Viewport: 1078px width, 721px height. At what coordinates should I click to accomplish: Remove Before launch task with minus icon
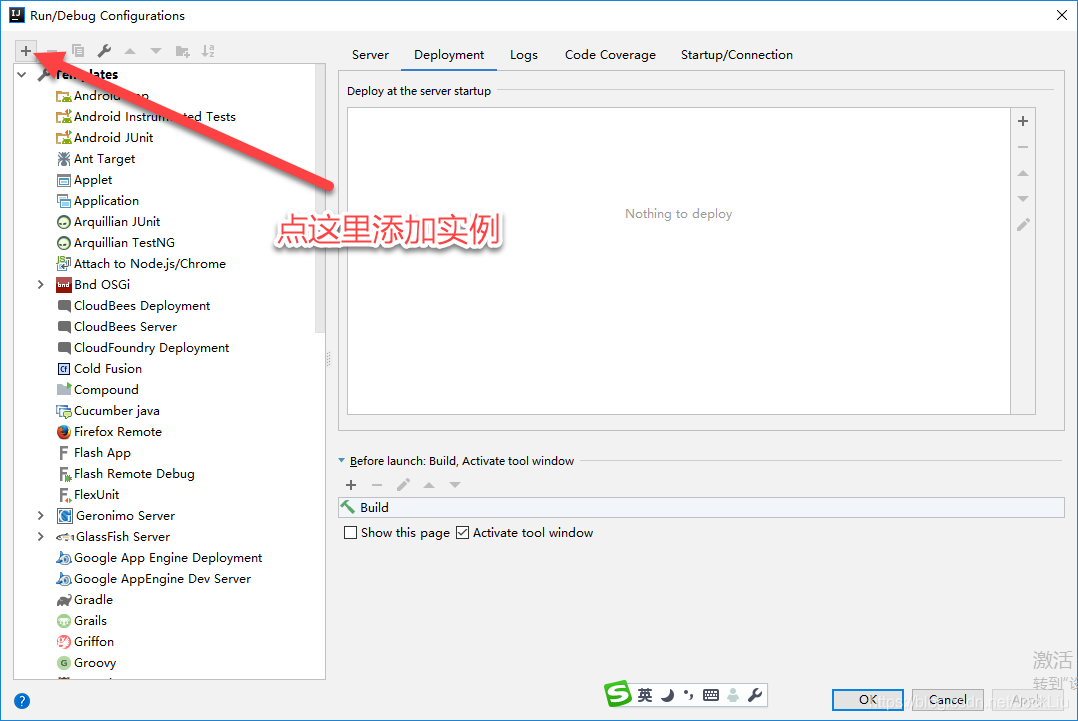pos(377,485)
